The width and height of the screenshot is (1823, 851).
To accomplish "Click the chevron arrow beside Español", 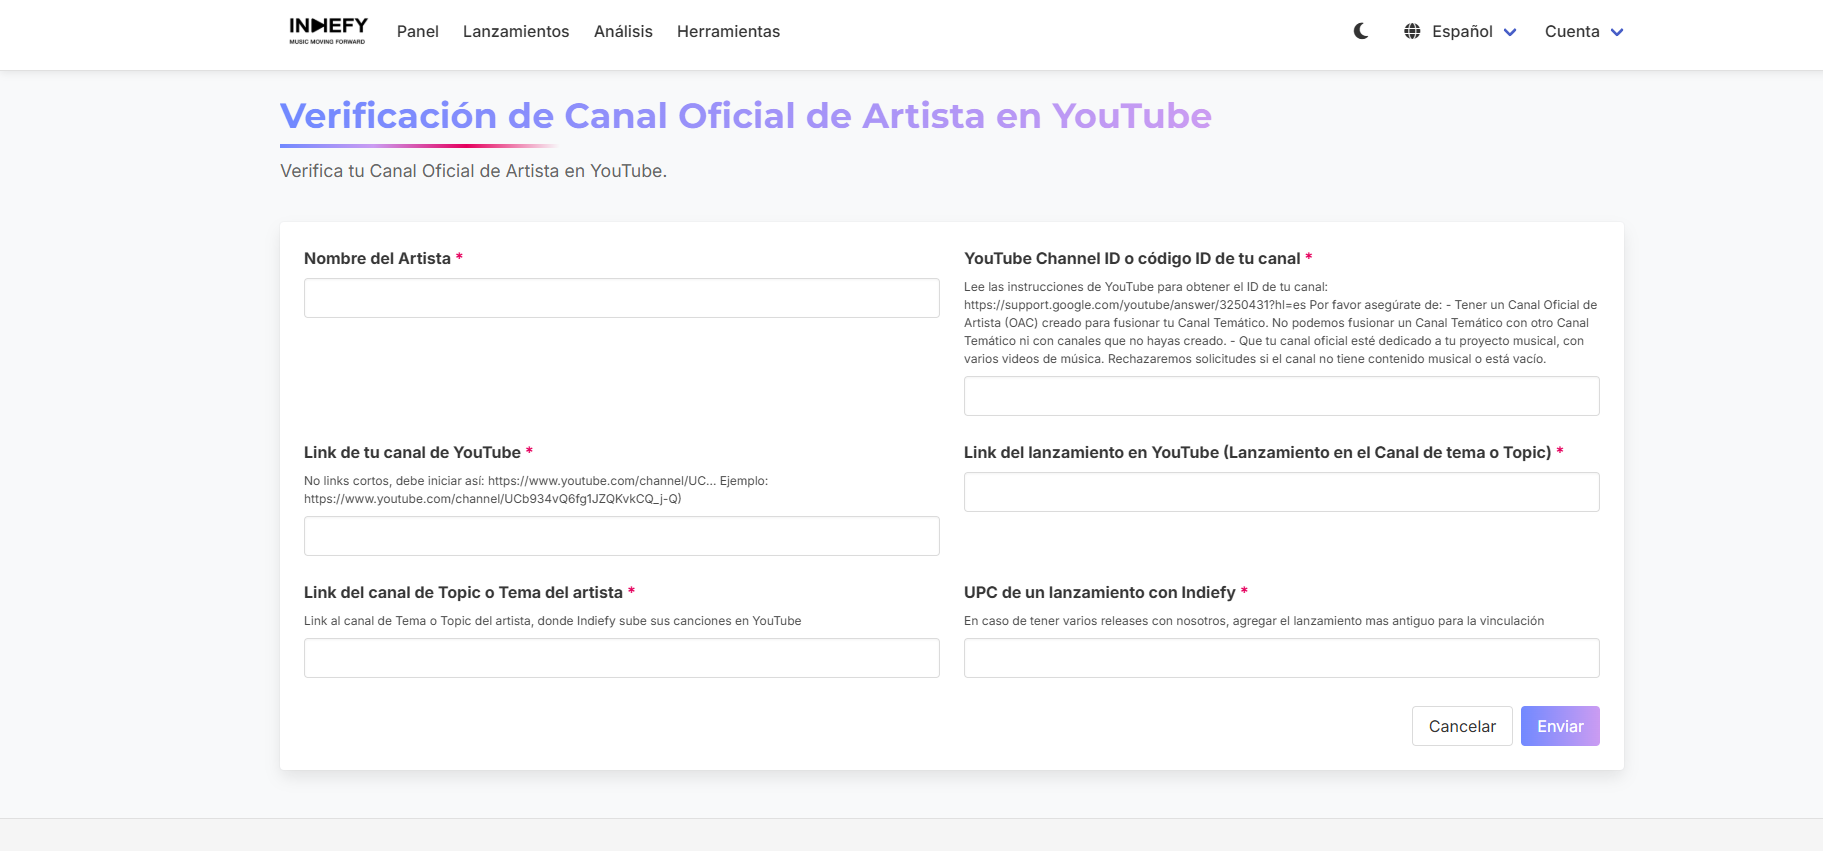I will coord(1510,32).
